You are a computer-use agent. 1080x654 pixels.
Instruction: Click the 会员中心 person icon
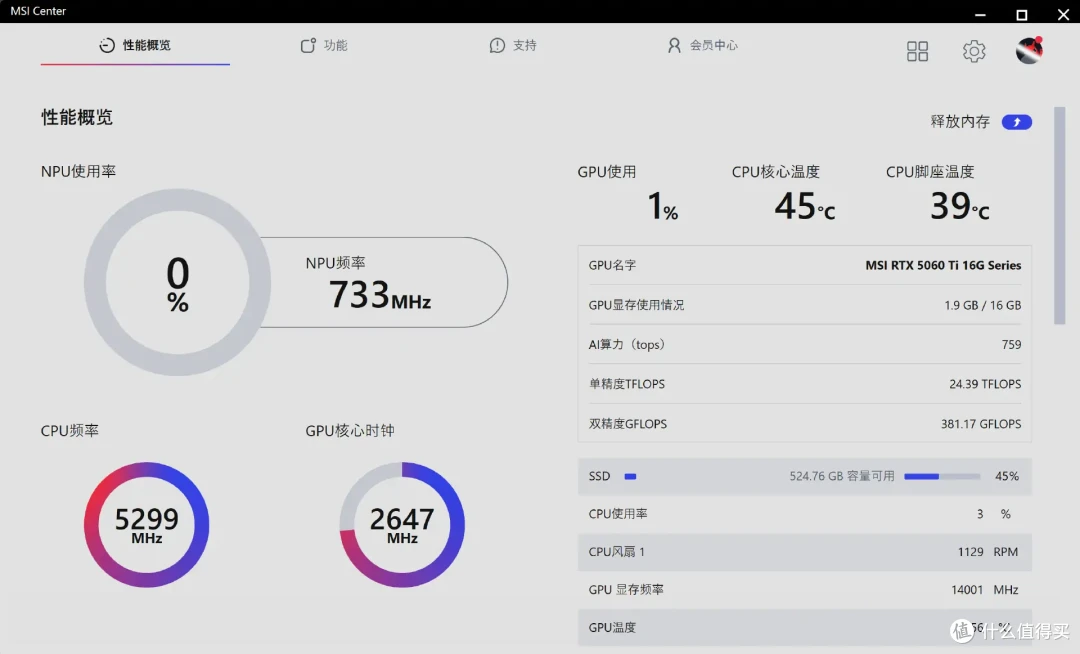pos(674,45)
